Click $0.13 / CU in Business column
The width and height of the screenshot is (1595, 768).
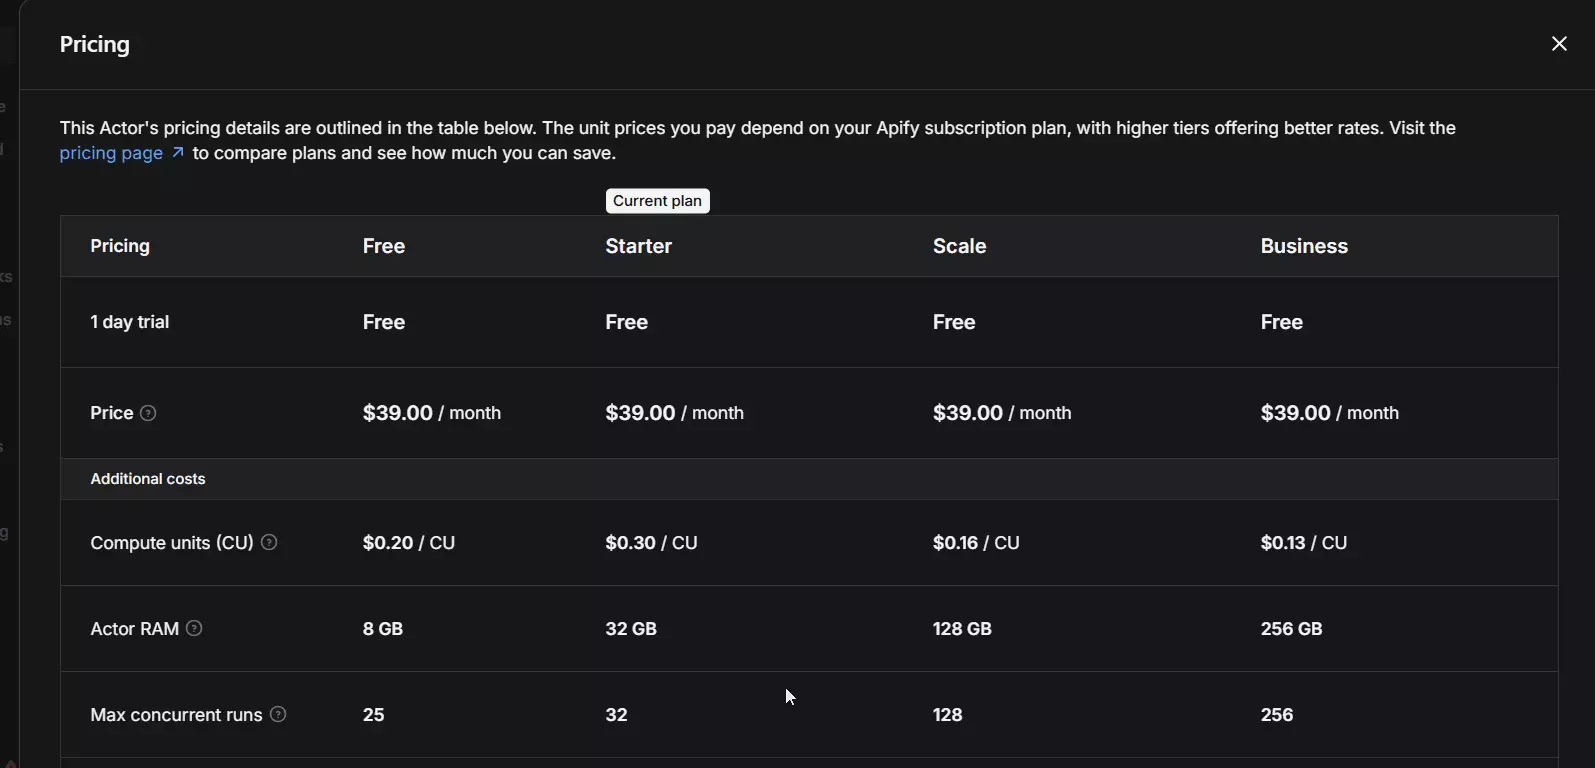click(1304, 543)
